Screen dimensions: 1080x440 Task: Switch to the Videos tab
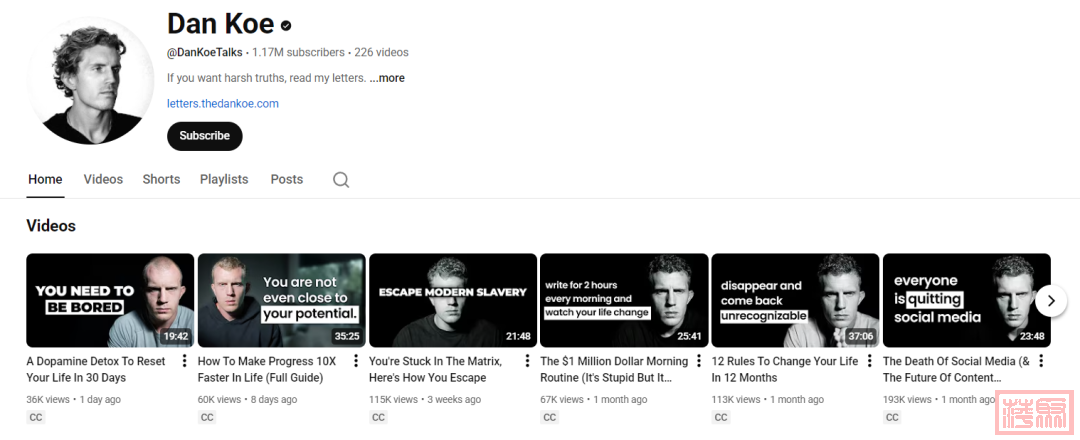103,180
